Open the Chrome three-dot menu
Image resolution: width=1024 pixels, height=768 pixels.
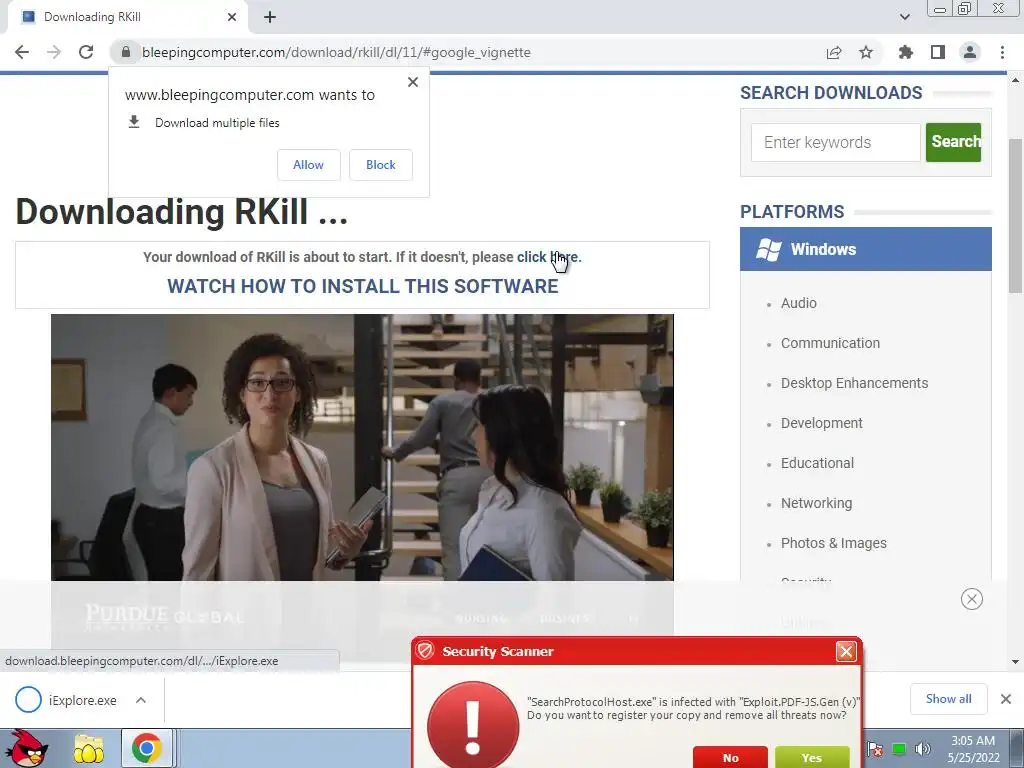(x=1002, y=52)
